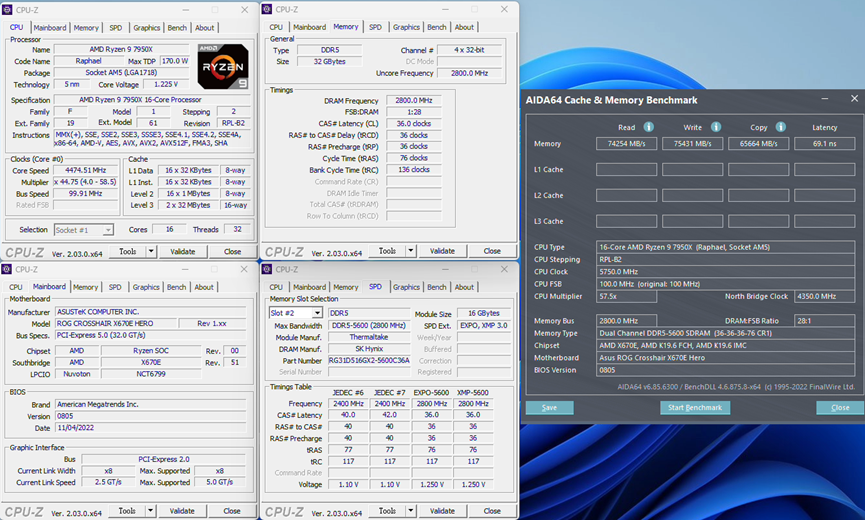The image size is (865, 520).
Task: Open the SPD tab in the Memory CPU-Z window
Action: tap(375, 27)
